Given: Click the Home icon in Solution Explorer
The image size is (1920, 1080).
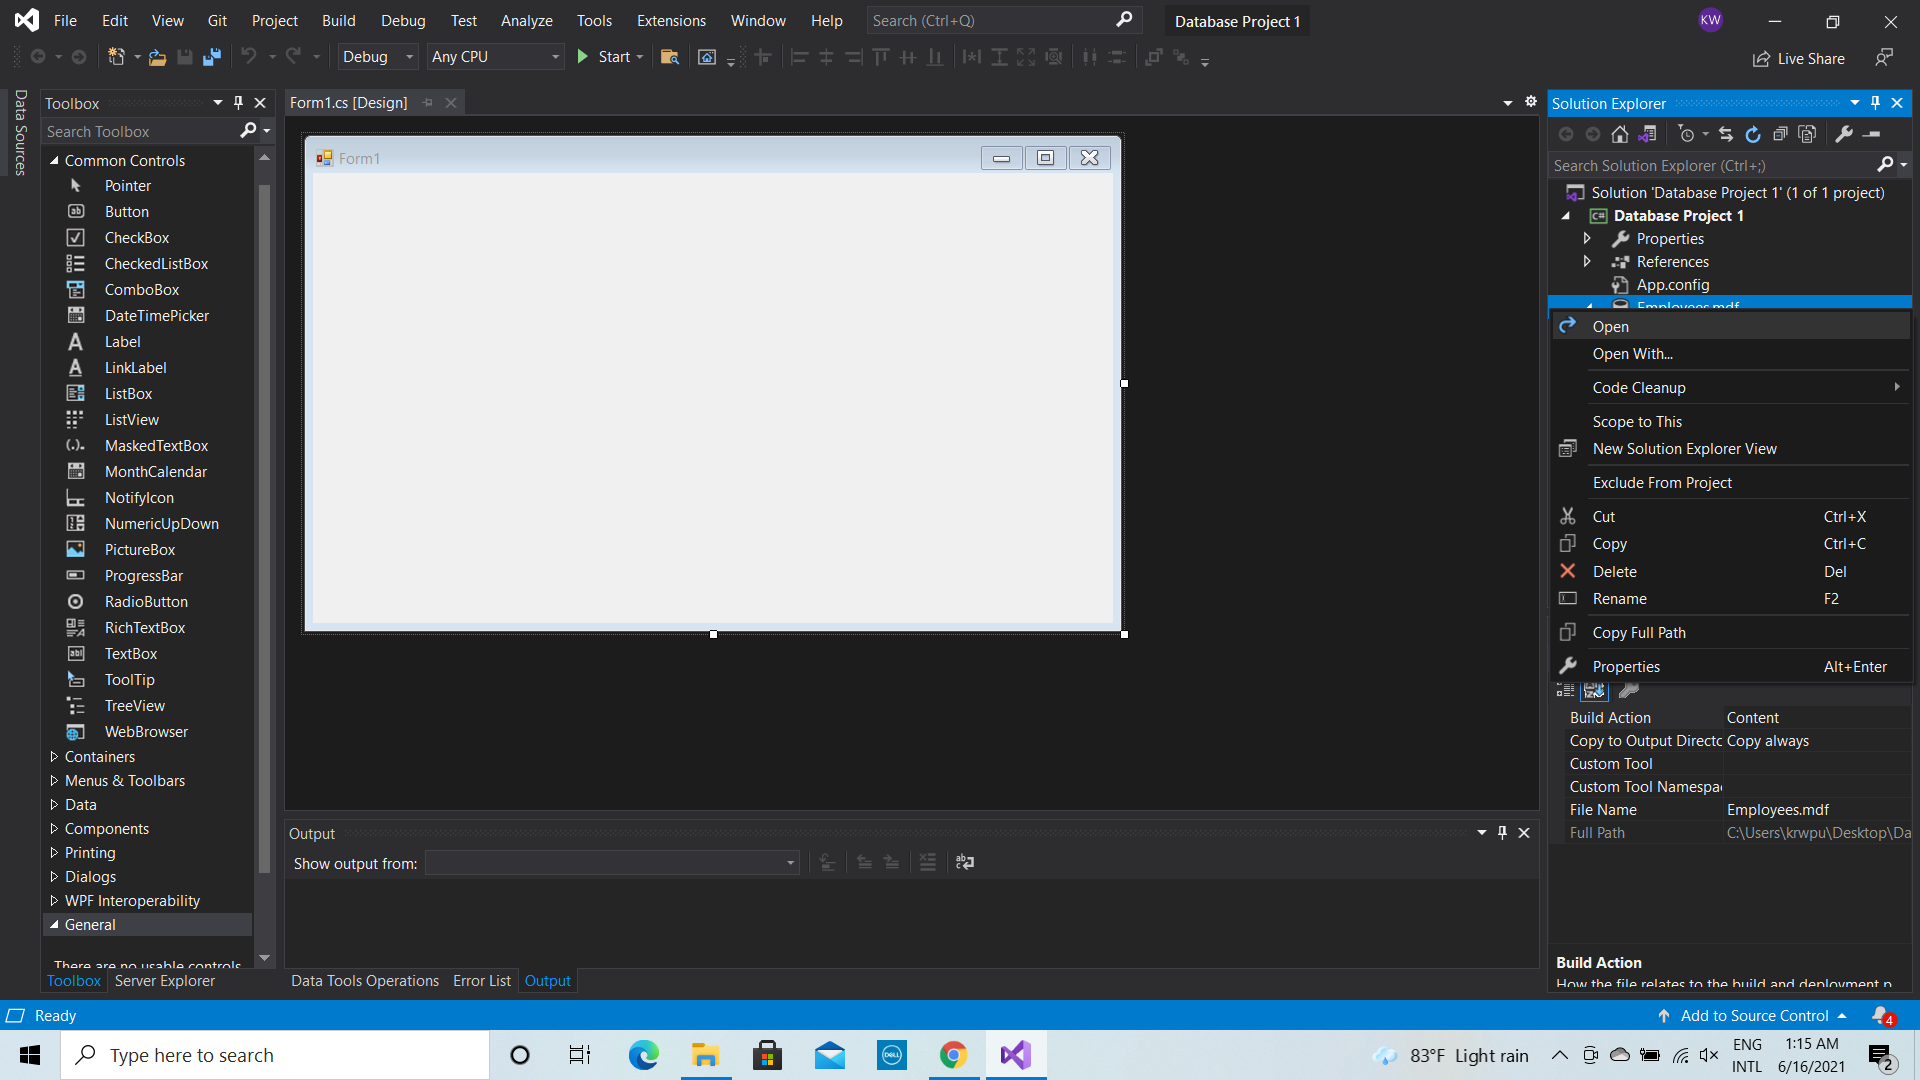Looking at the screenshot, I should click(x=1620, y=134).
